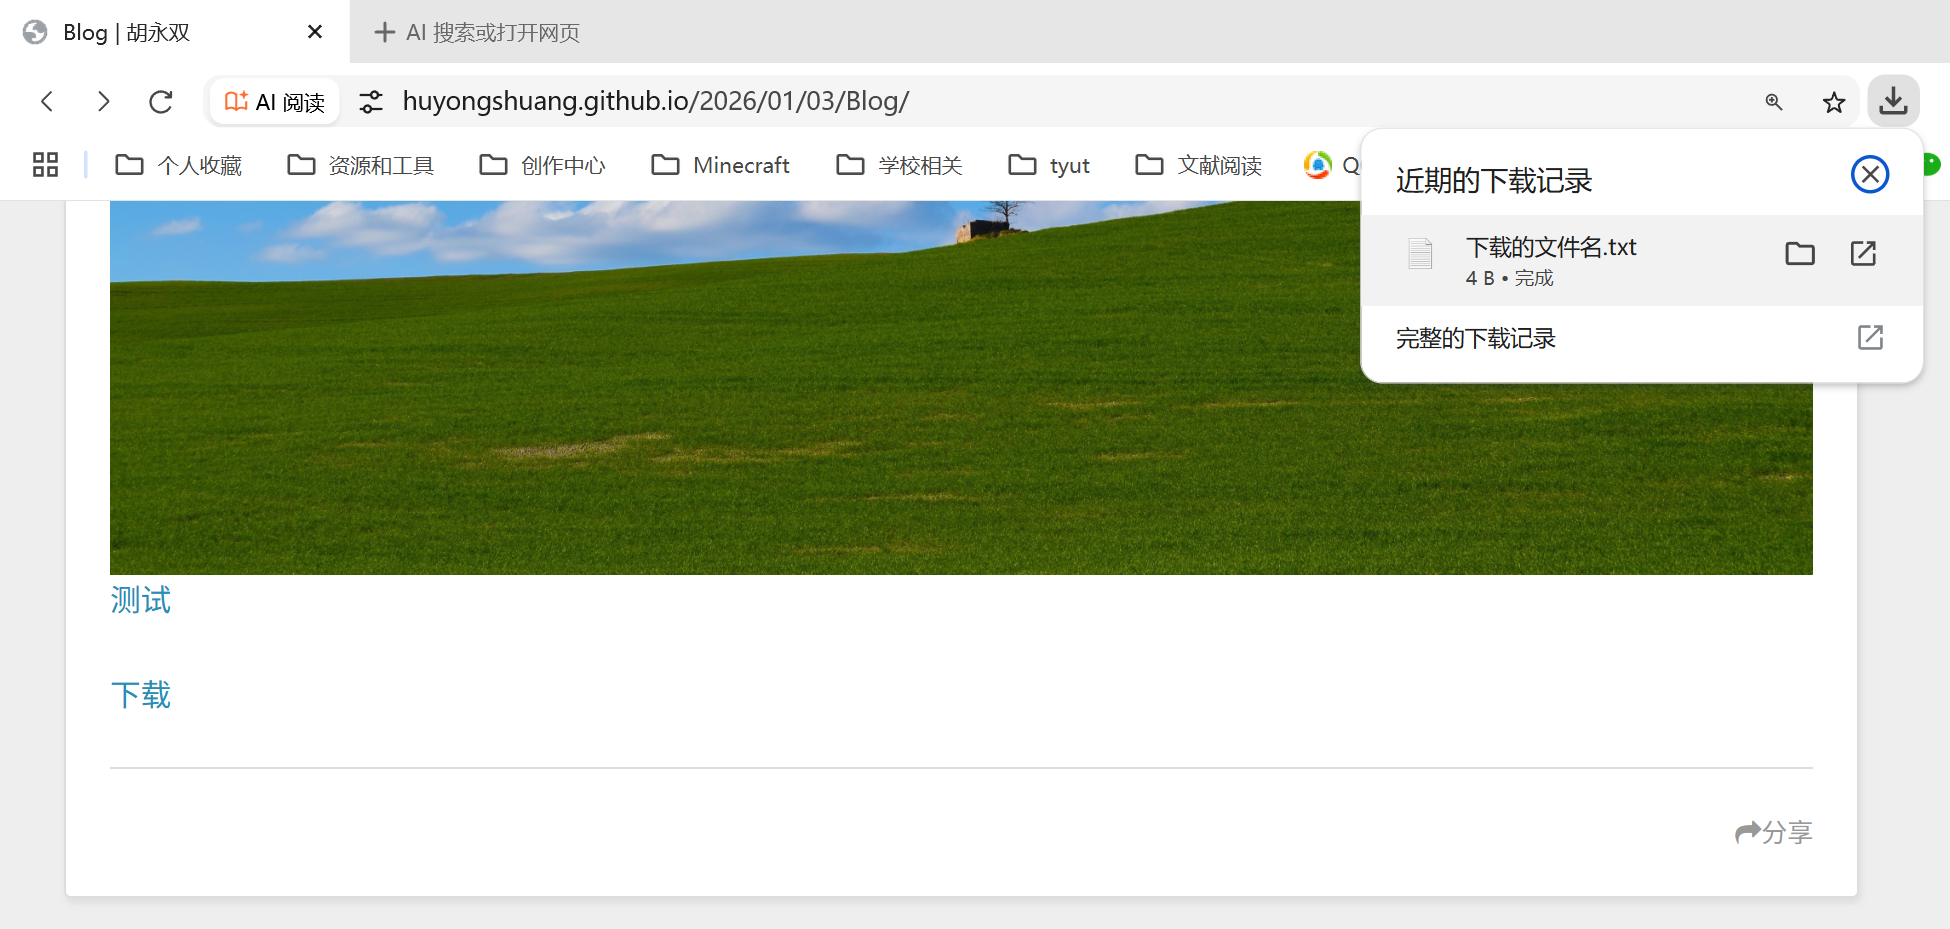Reload the current page

pyautogui.click(x=161, y=101)
